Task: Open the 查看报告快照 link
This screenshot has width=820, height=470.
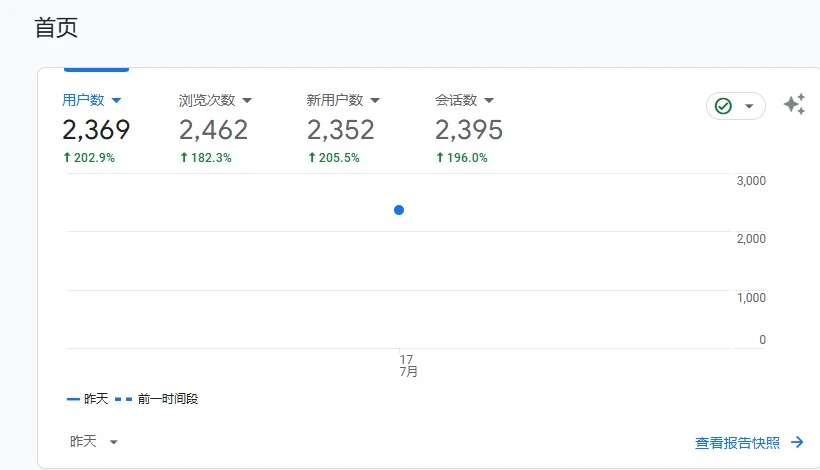Action: [x=739, y=442]
